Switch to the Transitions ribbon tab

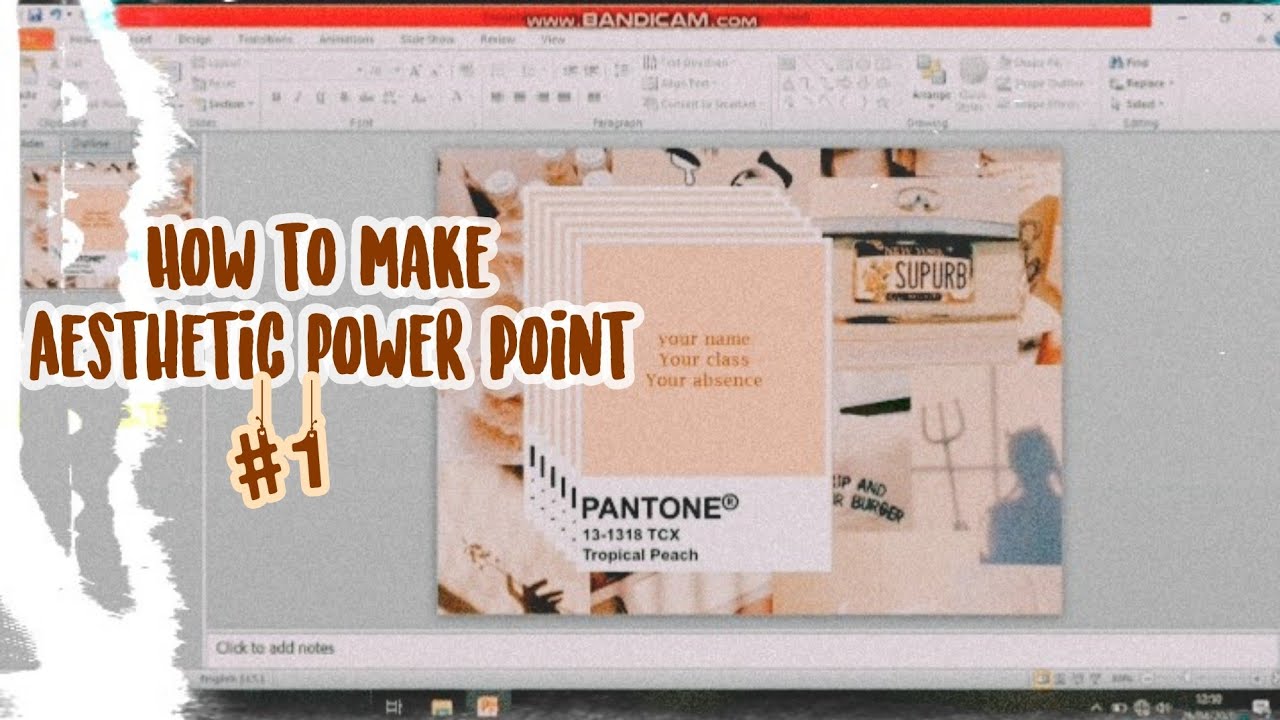pyautogui.click(x=265, y=39)
